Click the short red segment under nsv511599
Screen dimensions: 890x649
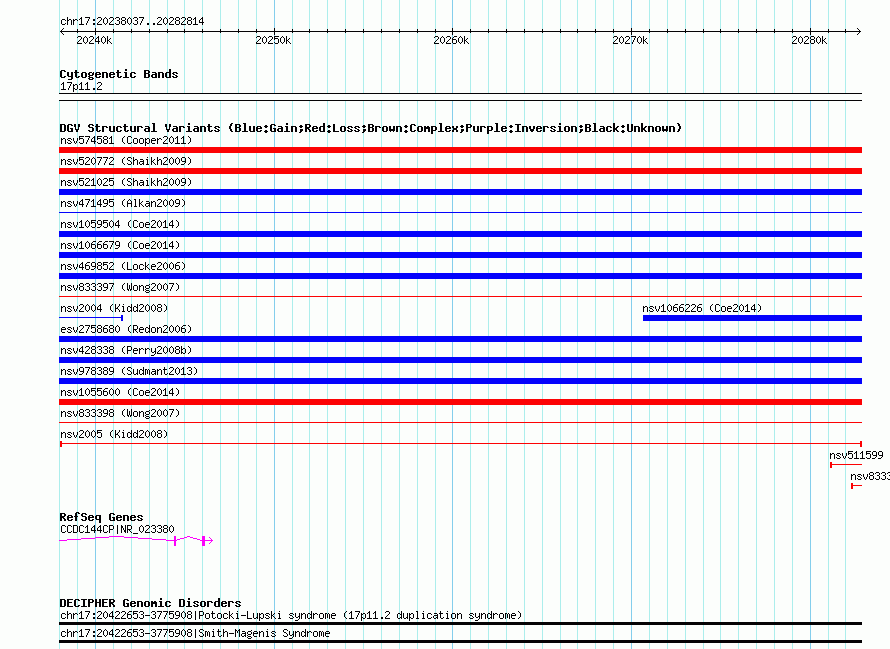[x=846, y=465]
